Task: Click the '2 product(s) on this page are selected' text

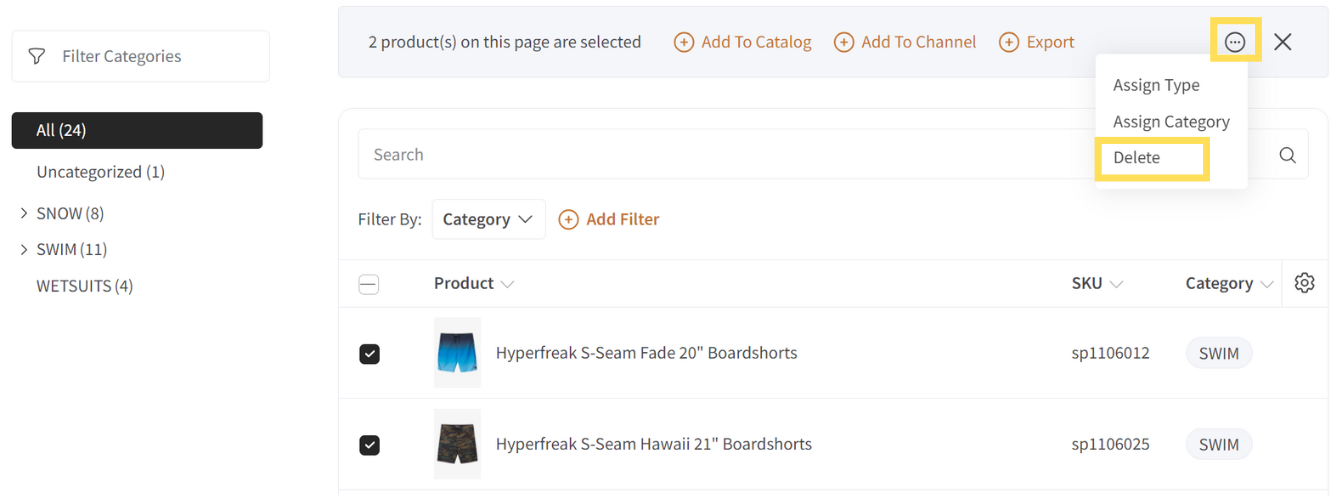Action: pyautogui.click(x=505, y=42)
